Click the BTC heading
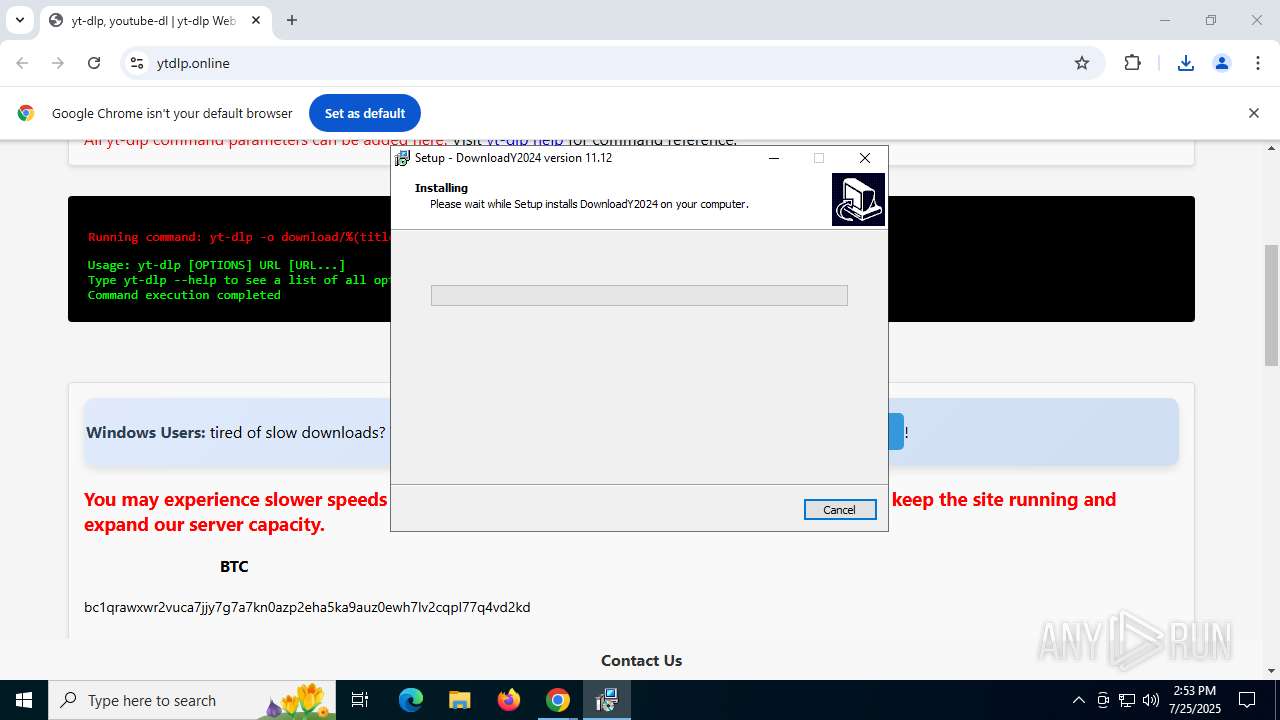Viewport: 1280px width, 720px height. click(x=234, y=566)
